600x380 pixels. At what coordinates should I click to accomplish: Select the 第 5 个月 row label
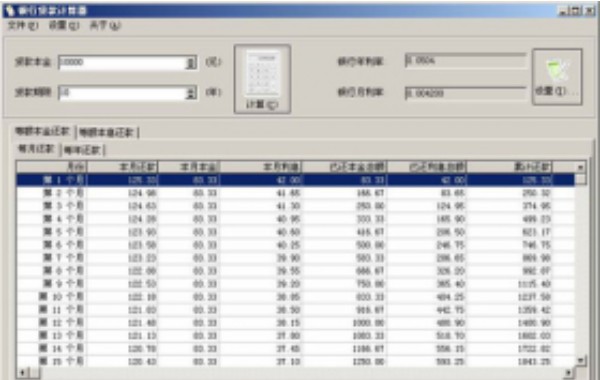click(64, 232)
